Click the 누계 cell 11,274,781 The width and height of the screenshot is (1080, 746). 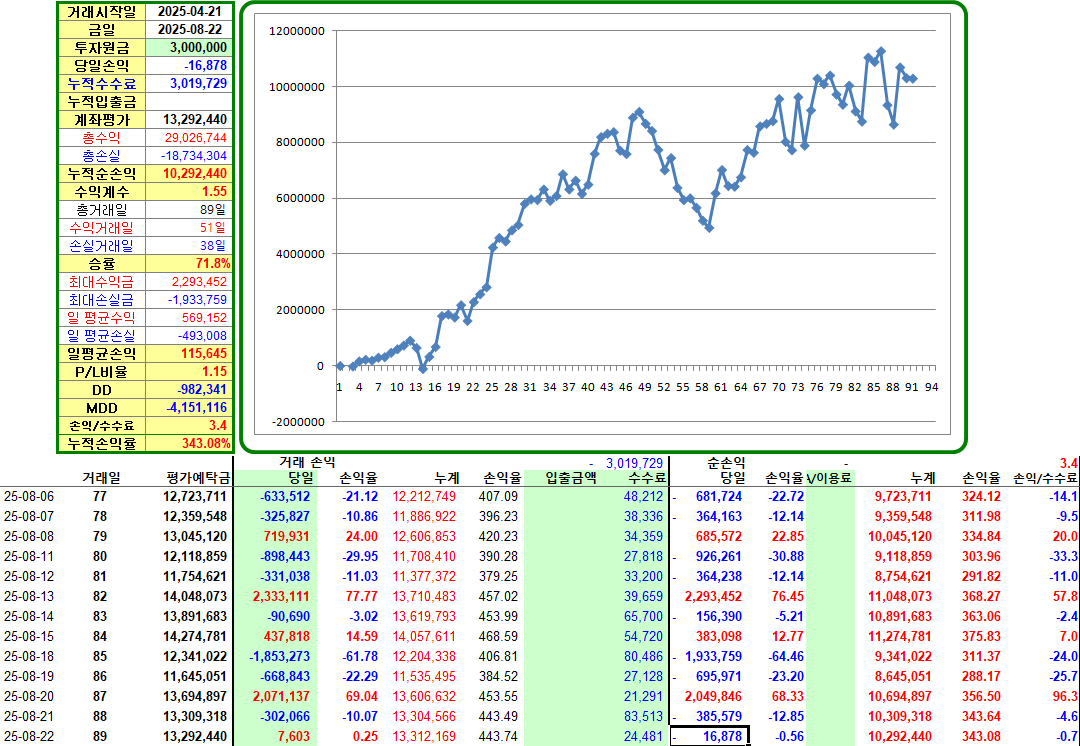900,636
